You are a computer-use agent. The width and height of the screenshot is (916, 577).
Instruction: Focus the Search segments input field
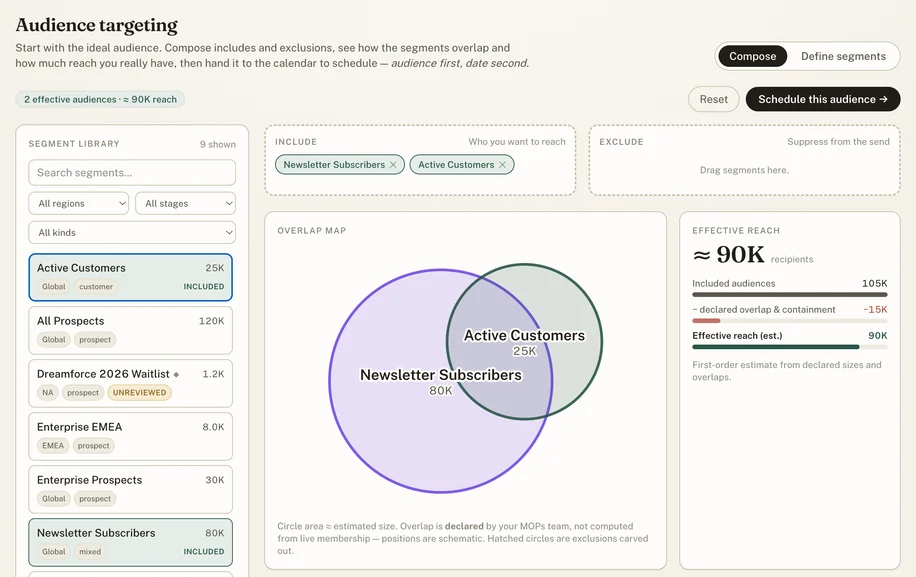(x=132, y=173)
